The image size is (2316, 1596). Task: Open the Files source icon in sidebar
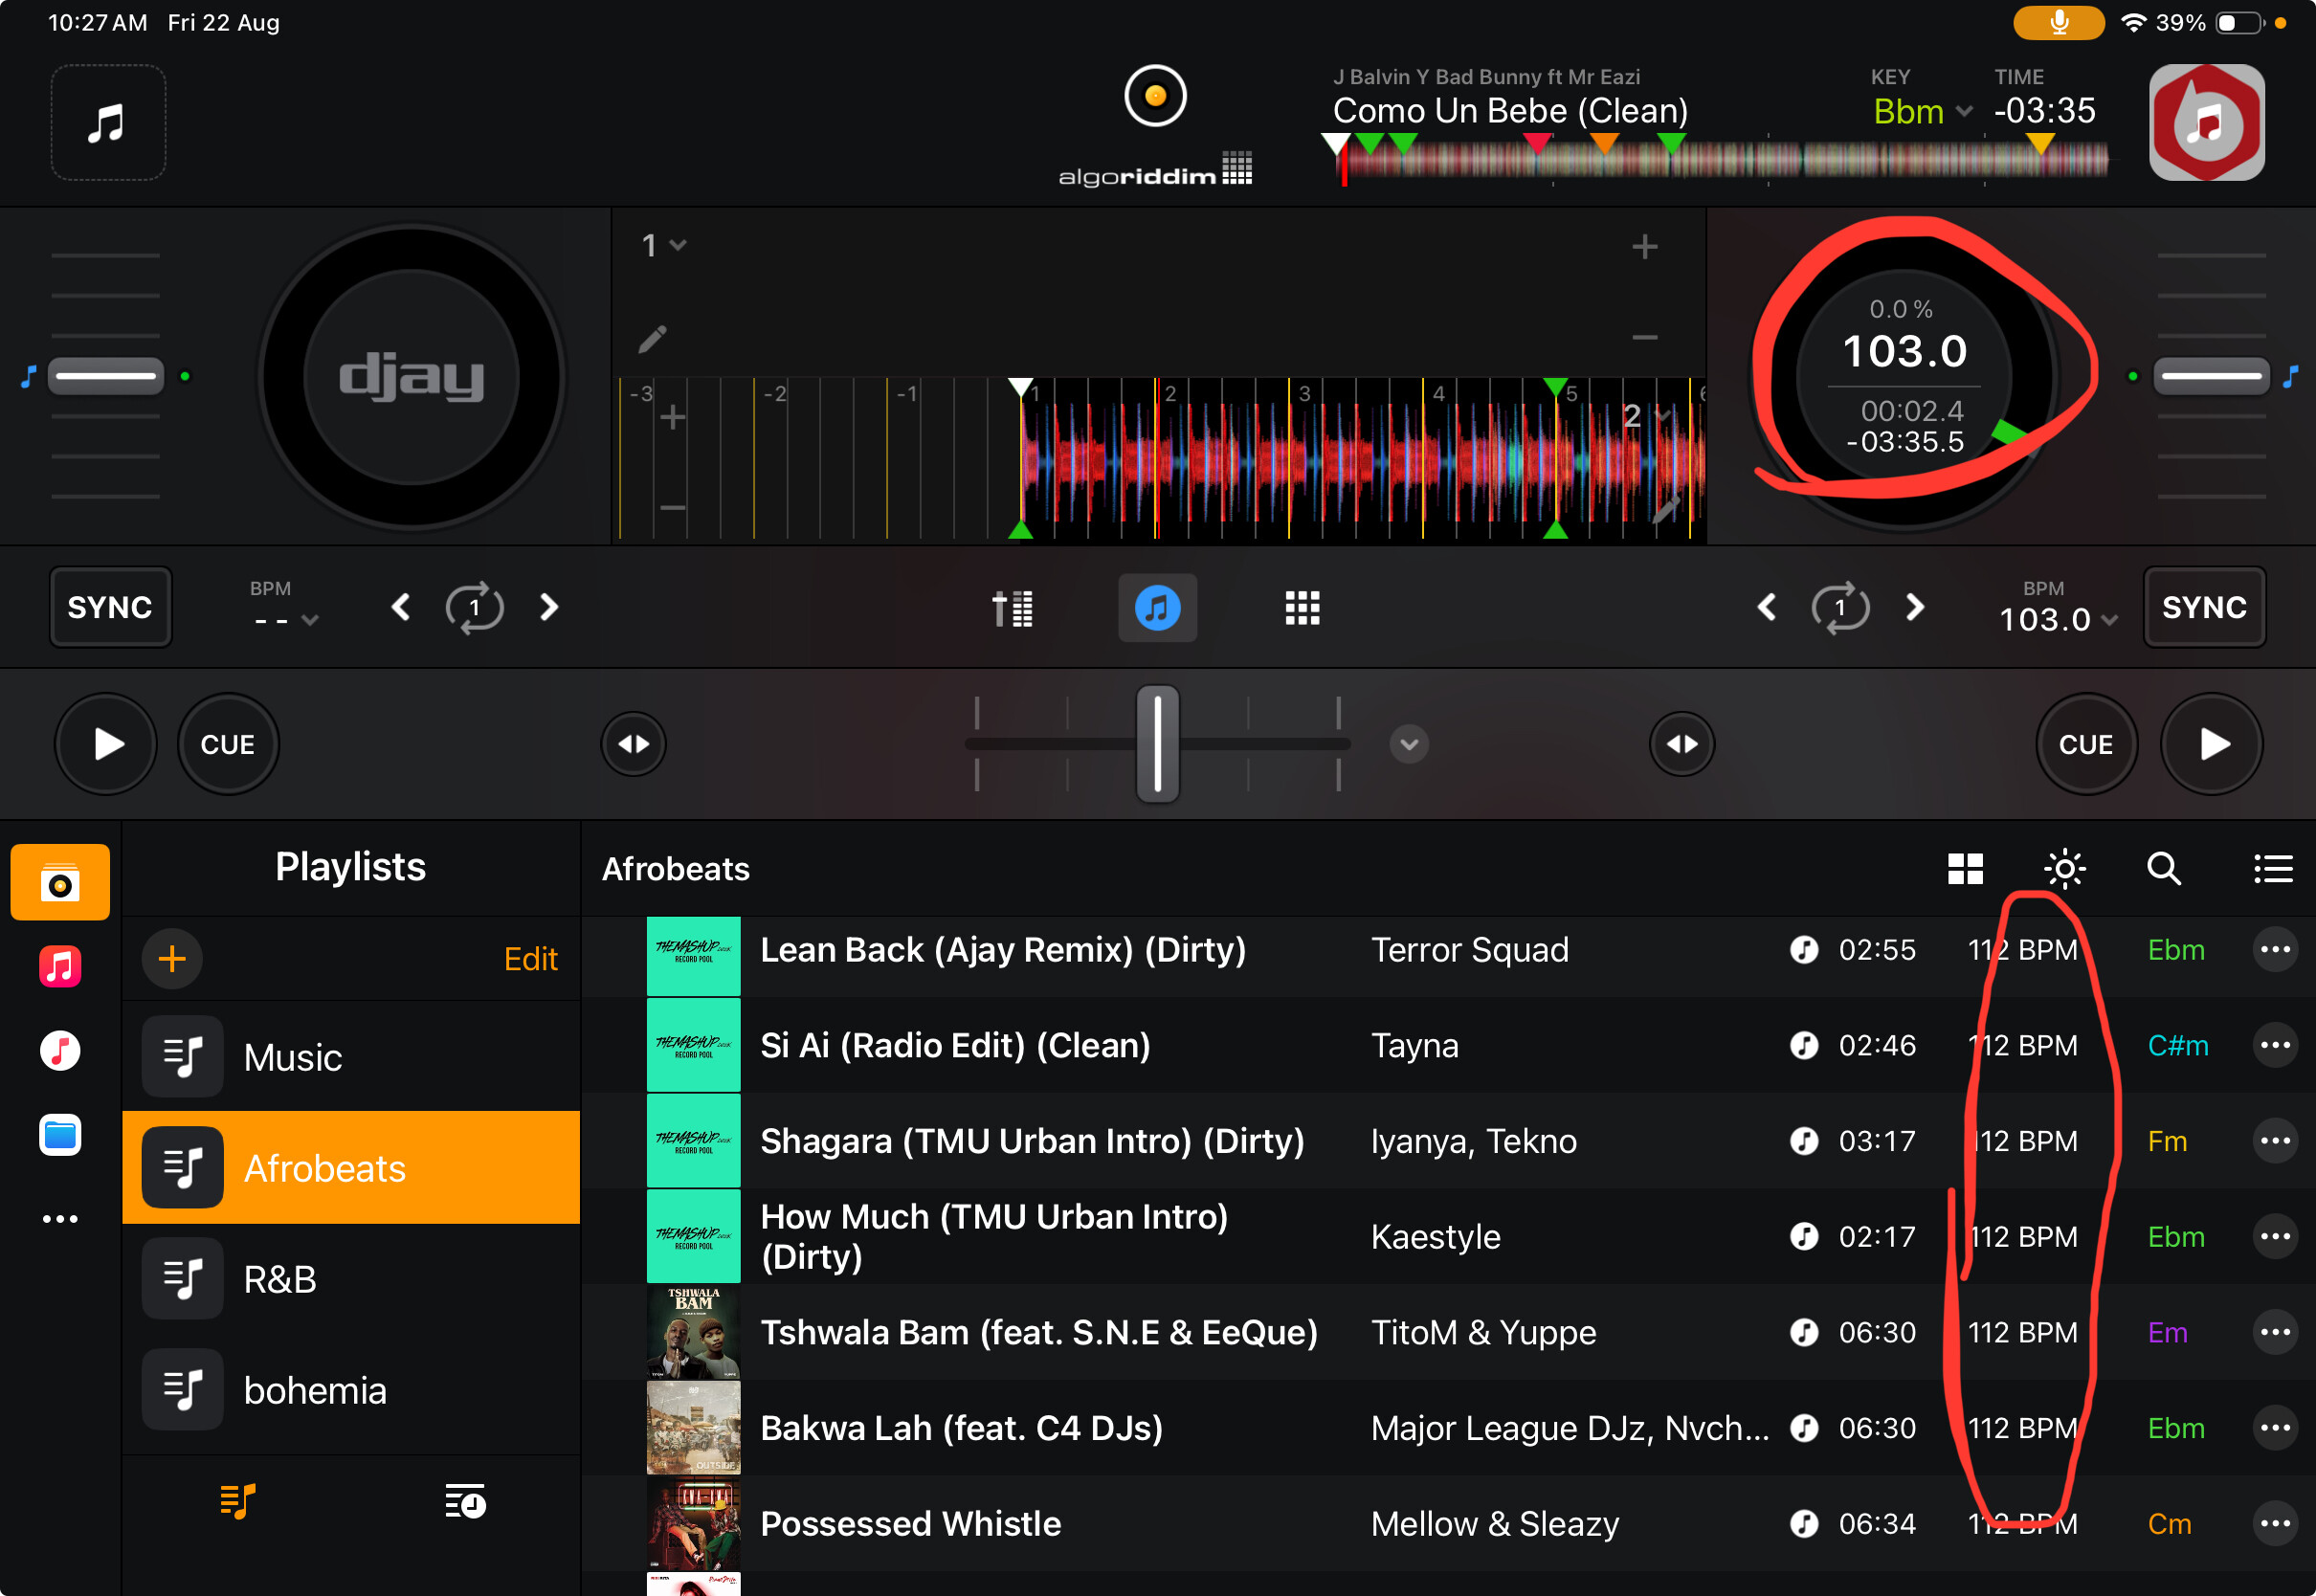60,1135
